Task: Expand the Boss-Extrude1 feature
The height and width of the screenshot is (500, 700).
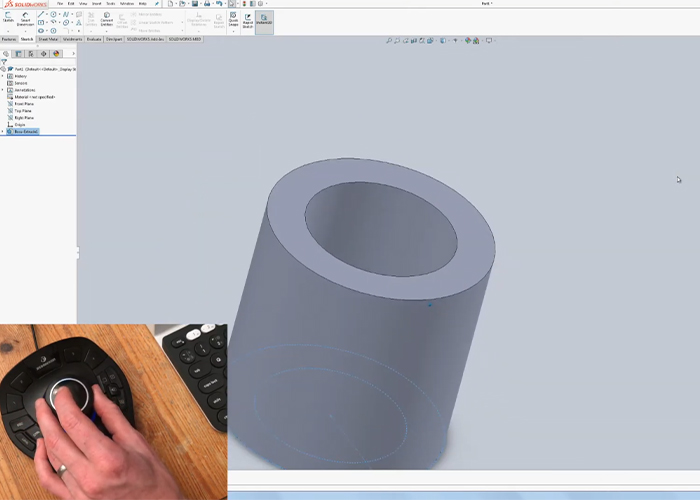Action: tap(4, 131)
